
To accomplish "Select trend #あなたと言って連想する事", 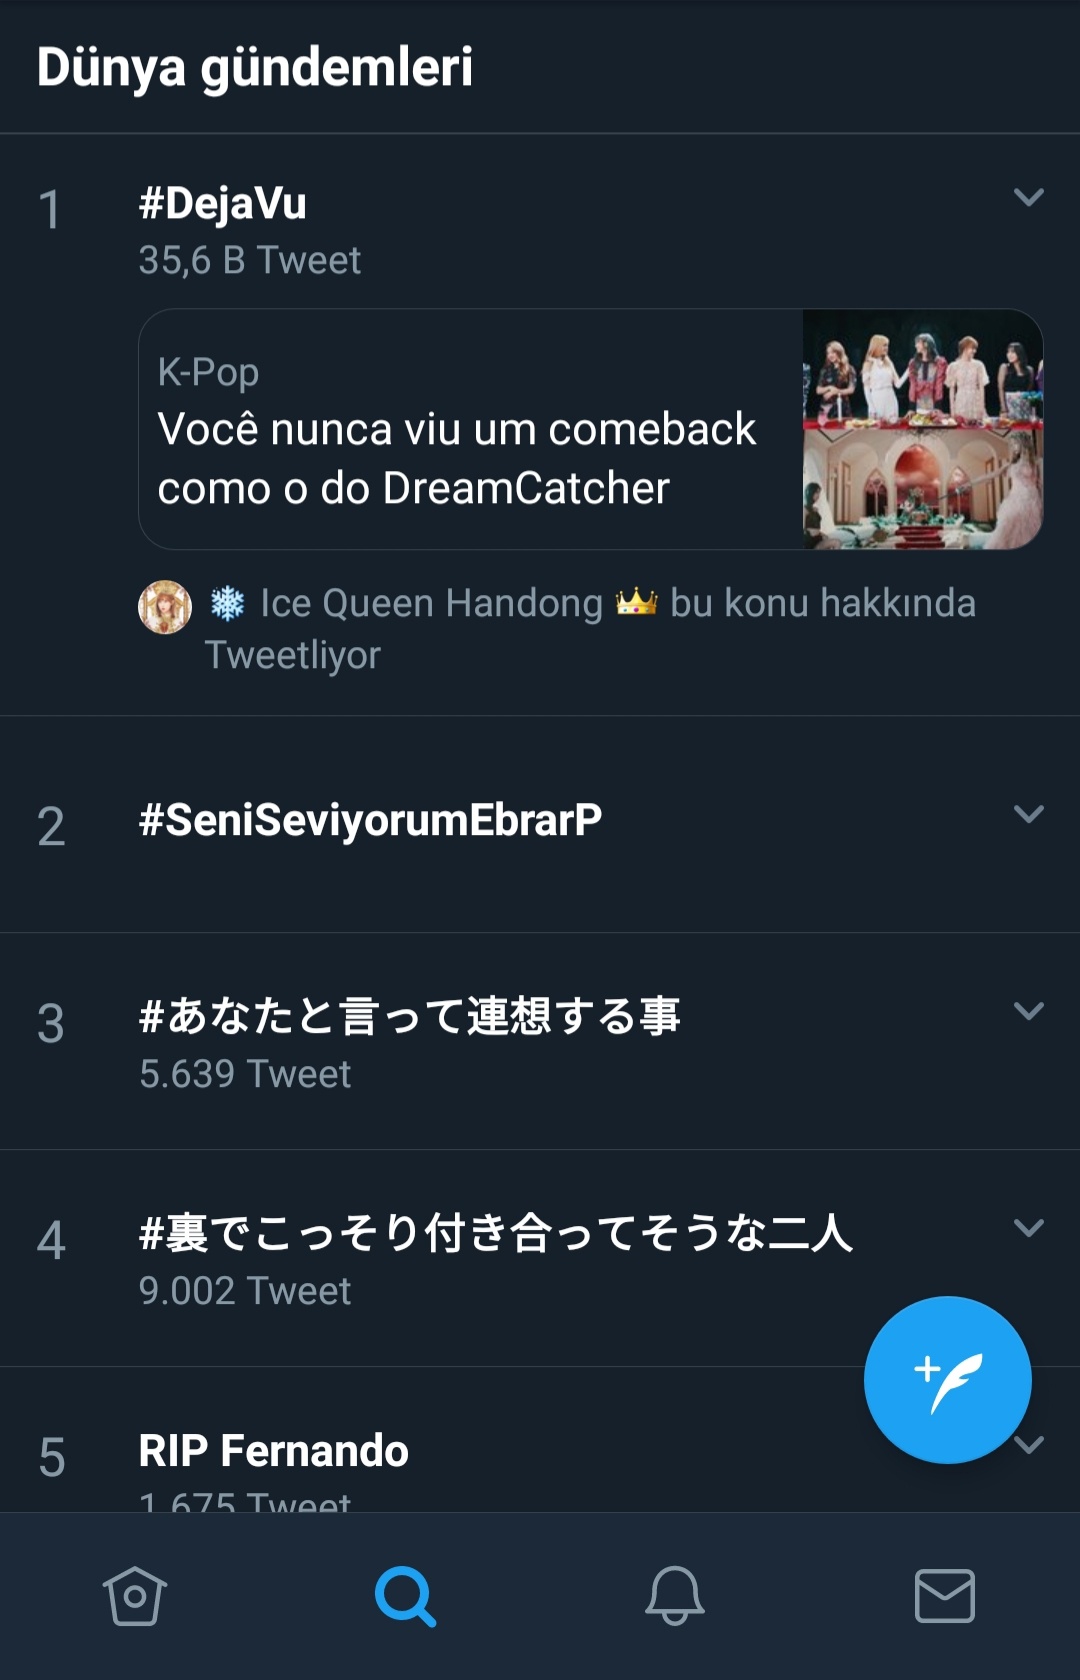I will click(409, 1017).
